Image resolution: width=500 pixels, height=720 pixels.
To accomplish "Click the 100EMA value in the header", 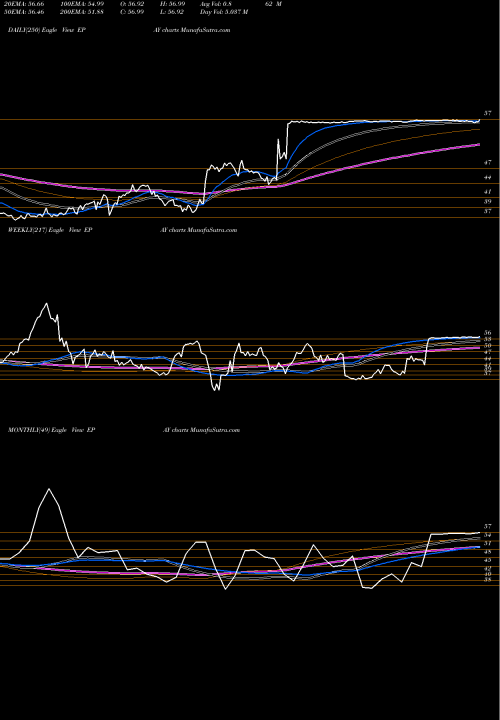I will (x=83, y=4).
